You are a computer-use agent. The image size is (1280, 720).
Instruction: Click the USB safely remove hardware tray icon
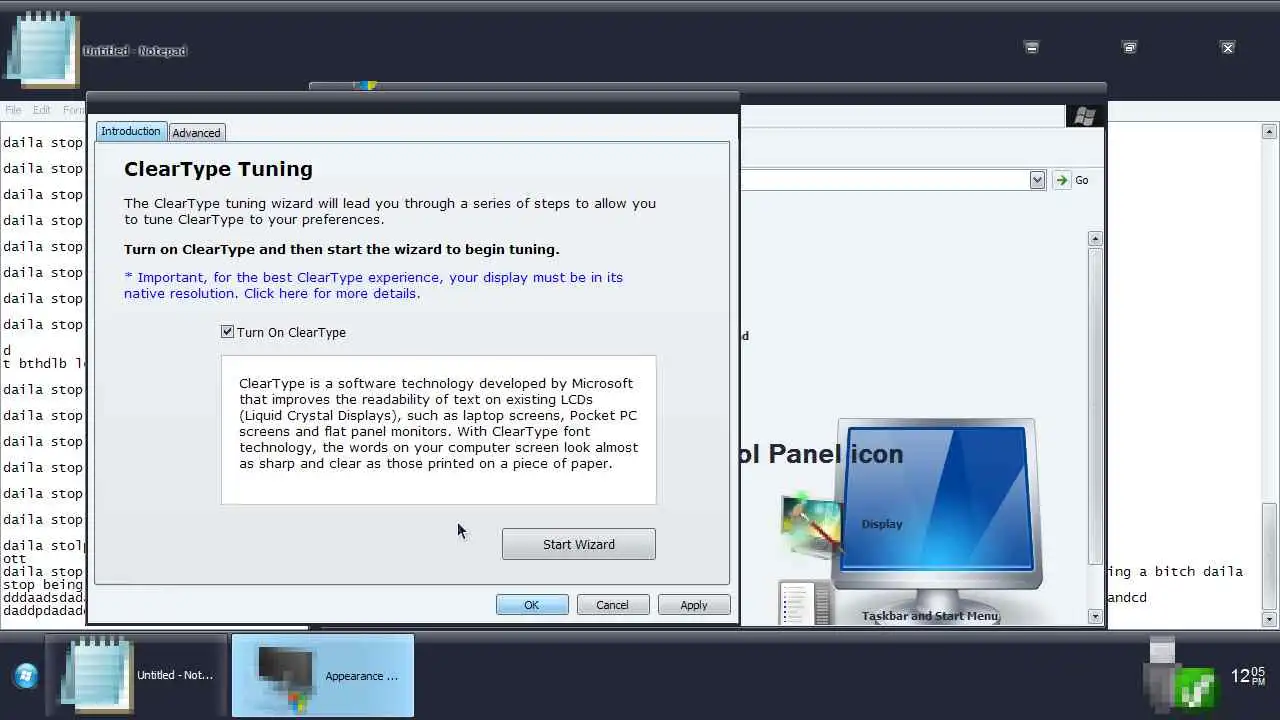click(x=1160, y=673)
